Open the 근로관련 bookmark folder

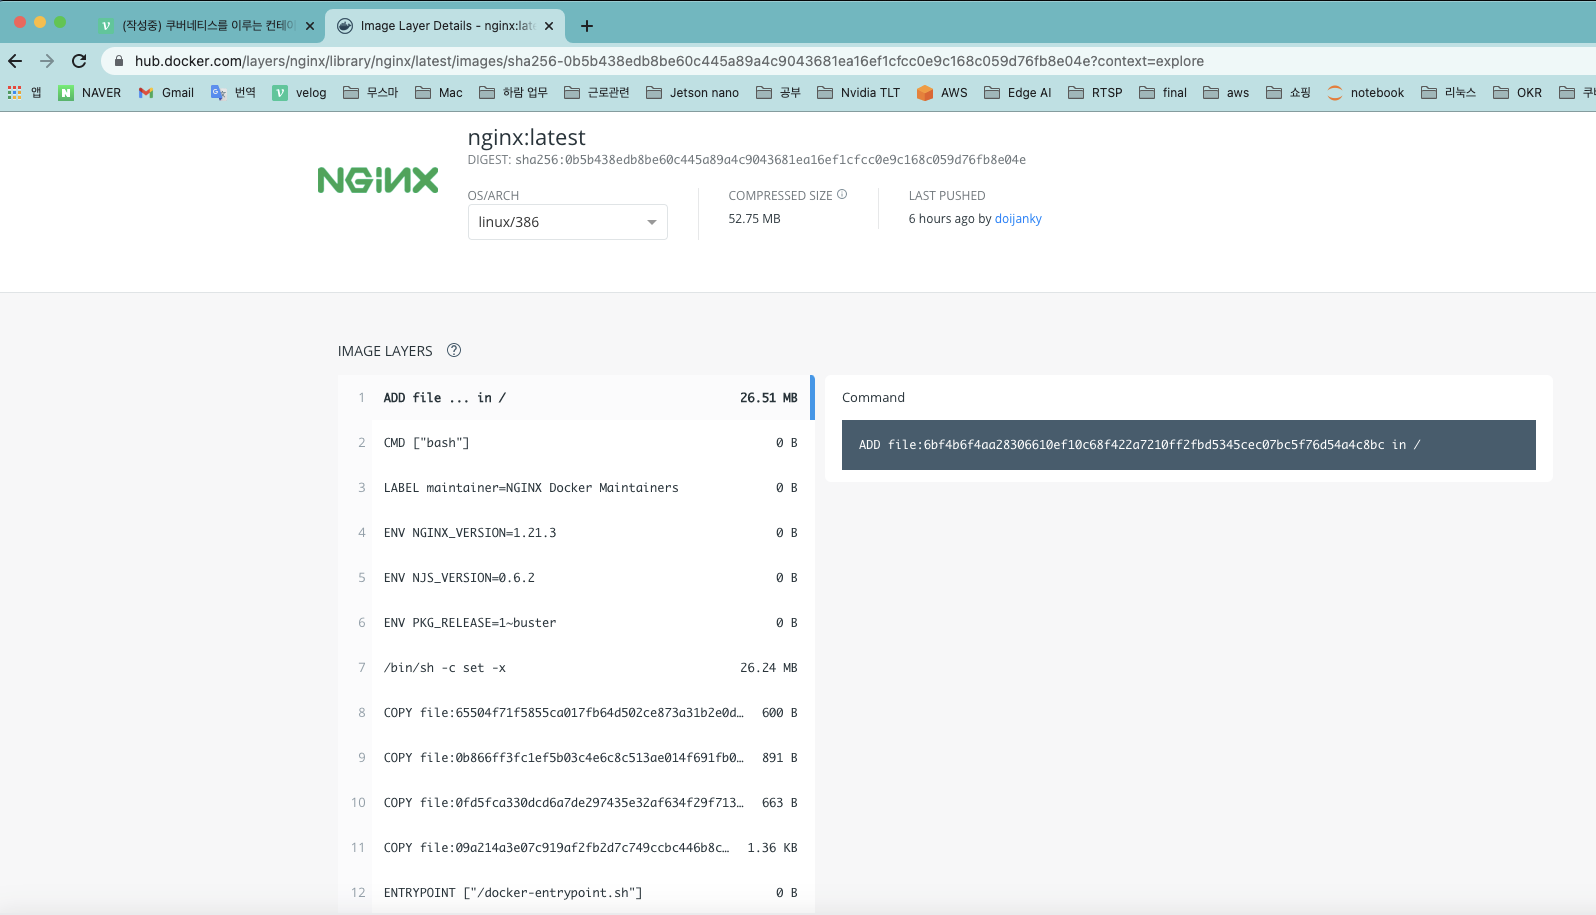click(x=597, y=92)
